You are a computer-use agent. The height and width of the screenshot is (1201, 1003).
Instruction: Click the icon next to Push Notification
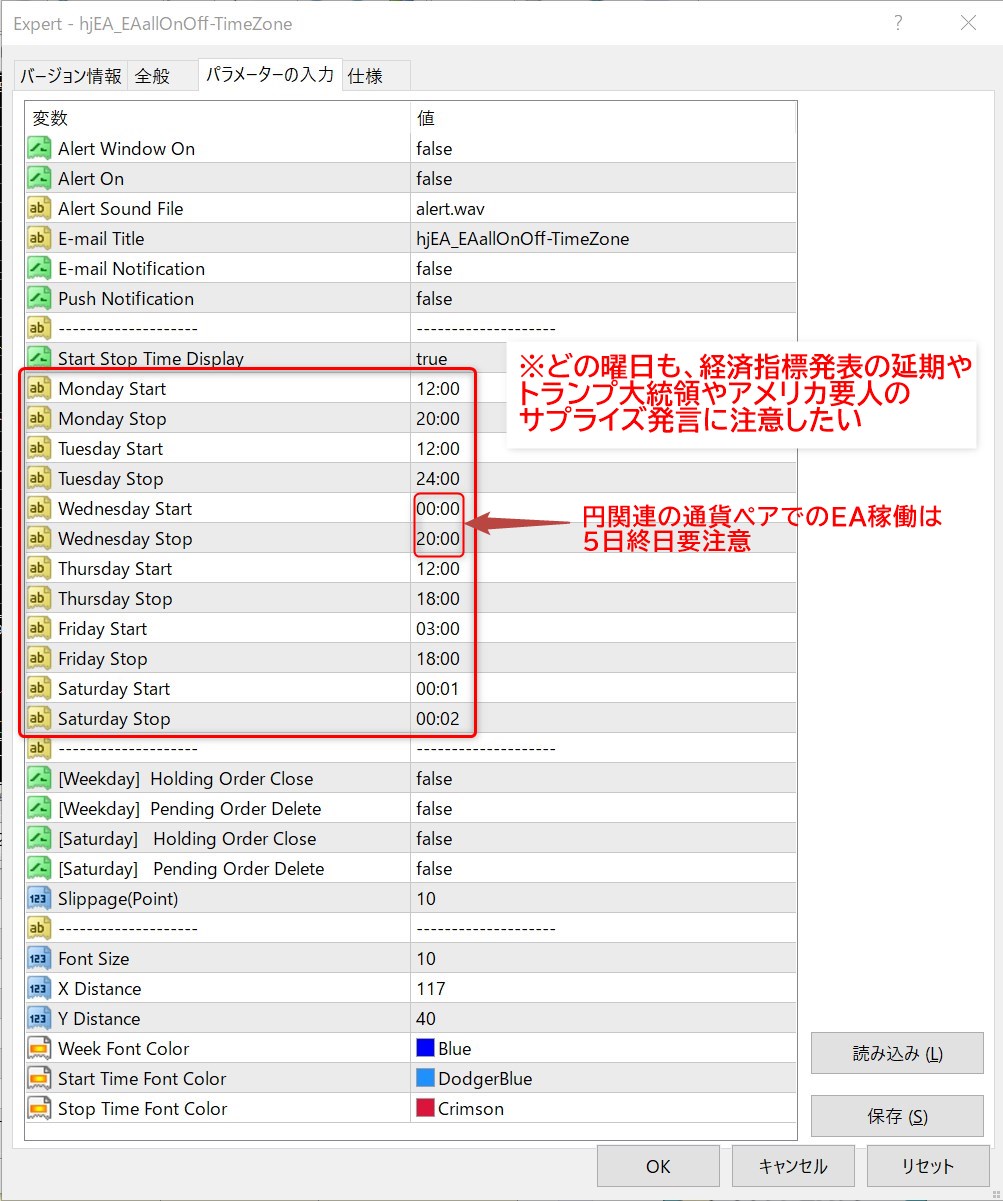click(x=39, y=299)
